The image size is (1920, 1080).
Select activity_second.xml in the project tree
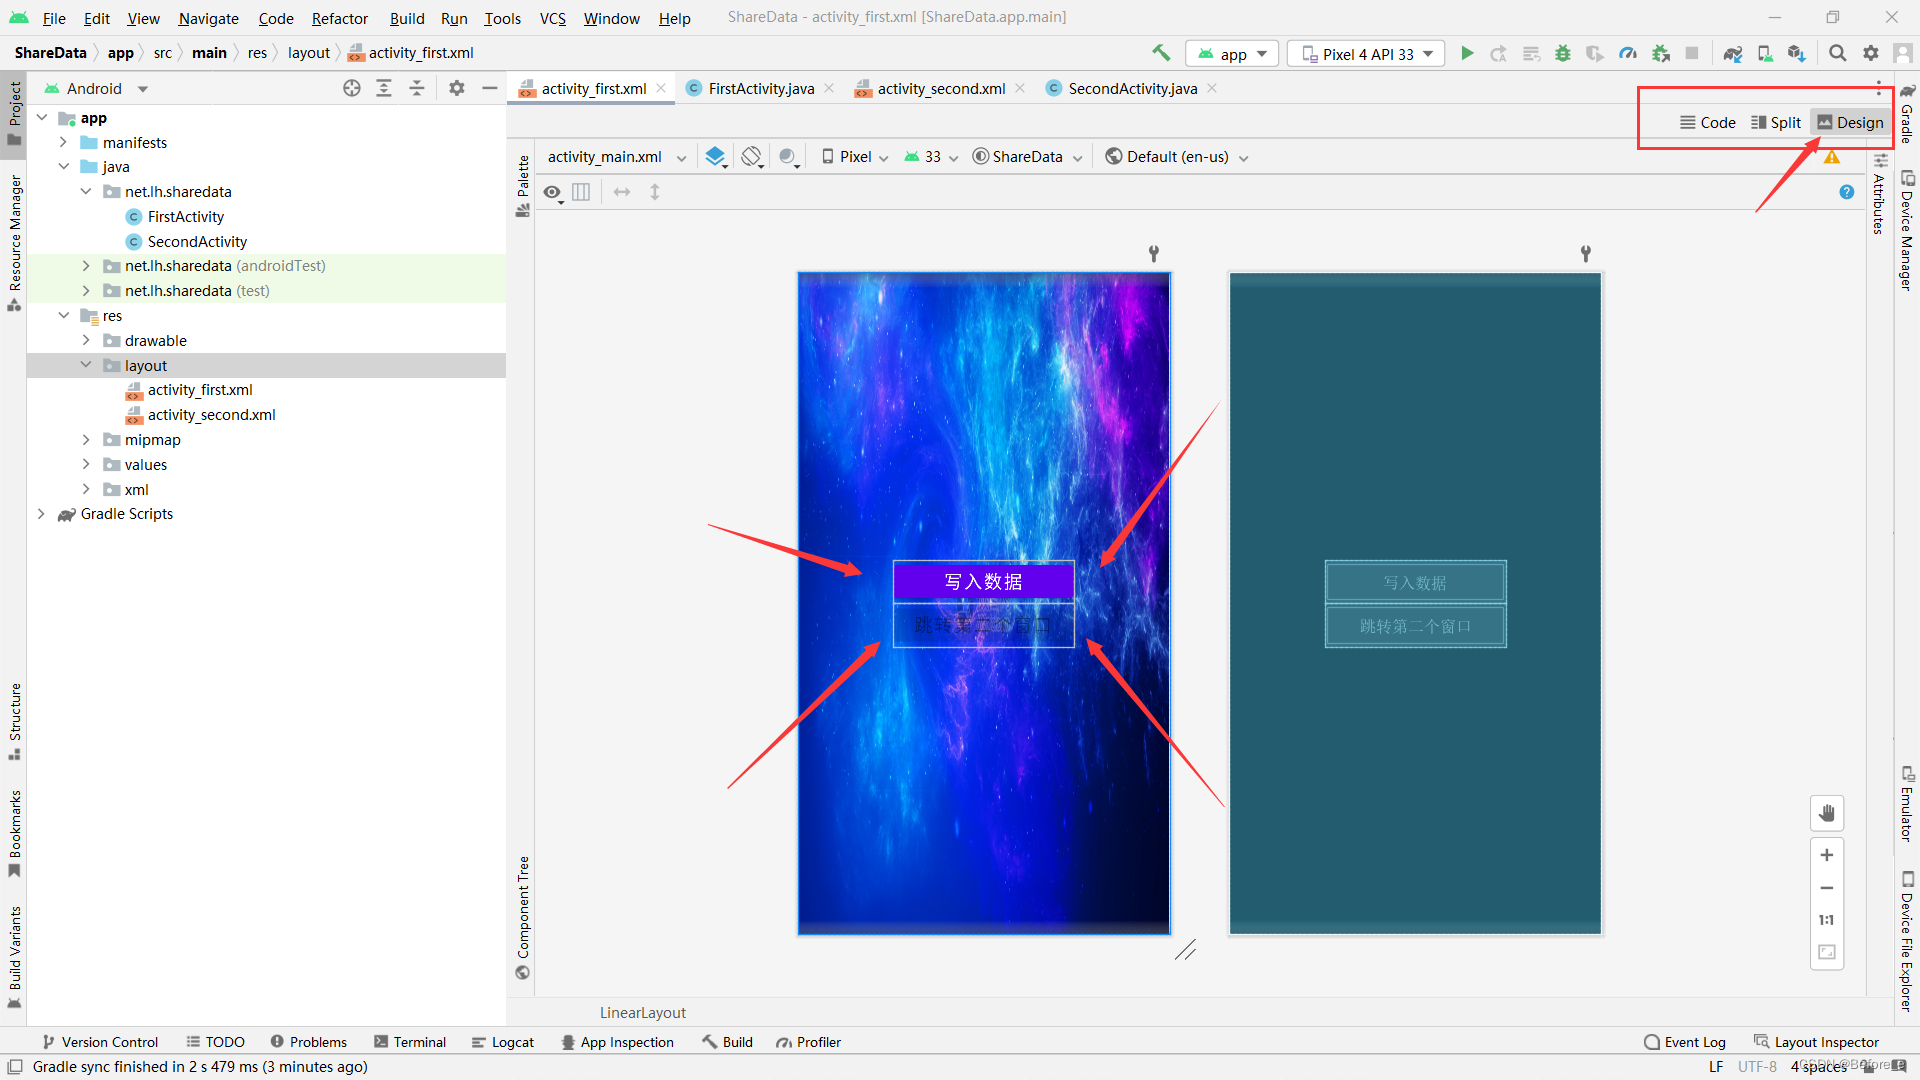tap(211, 415)
